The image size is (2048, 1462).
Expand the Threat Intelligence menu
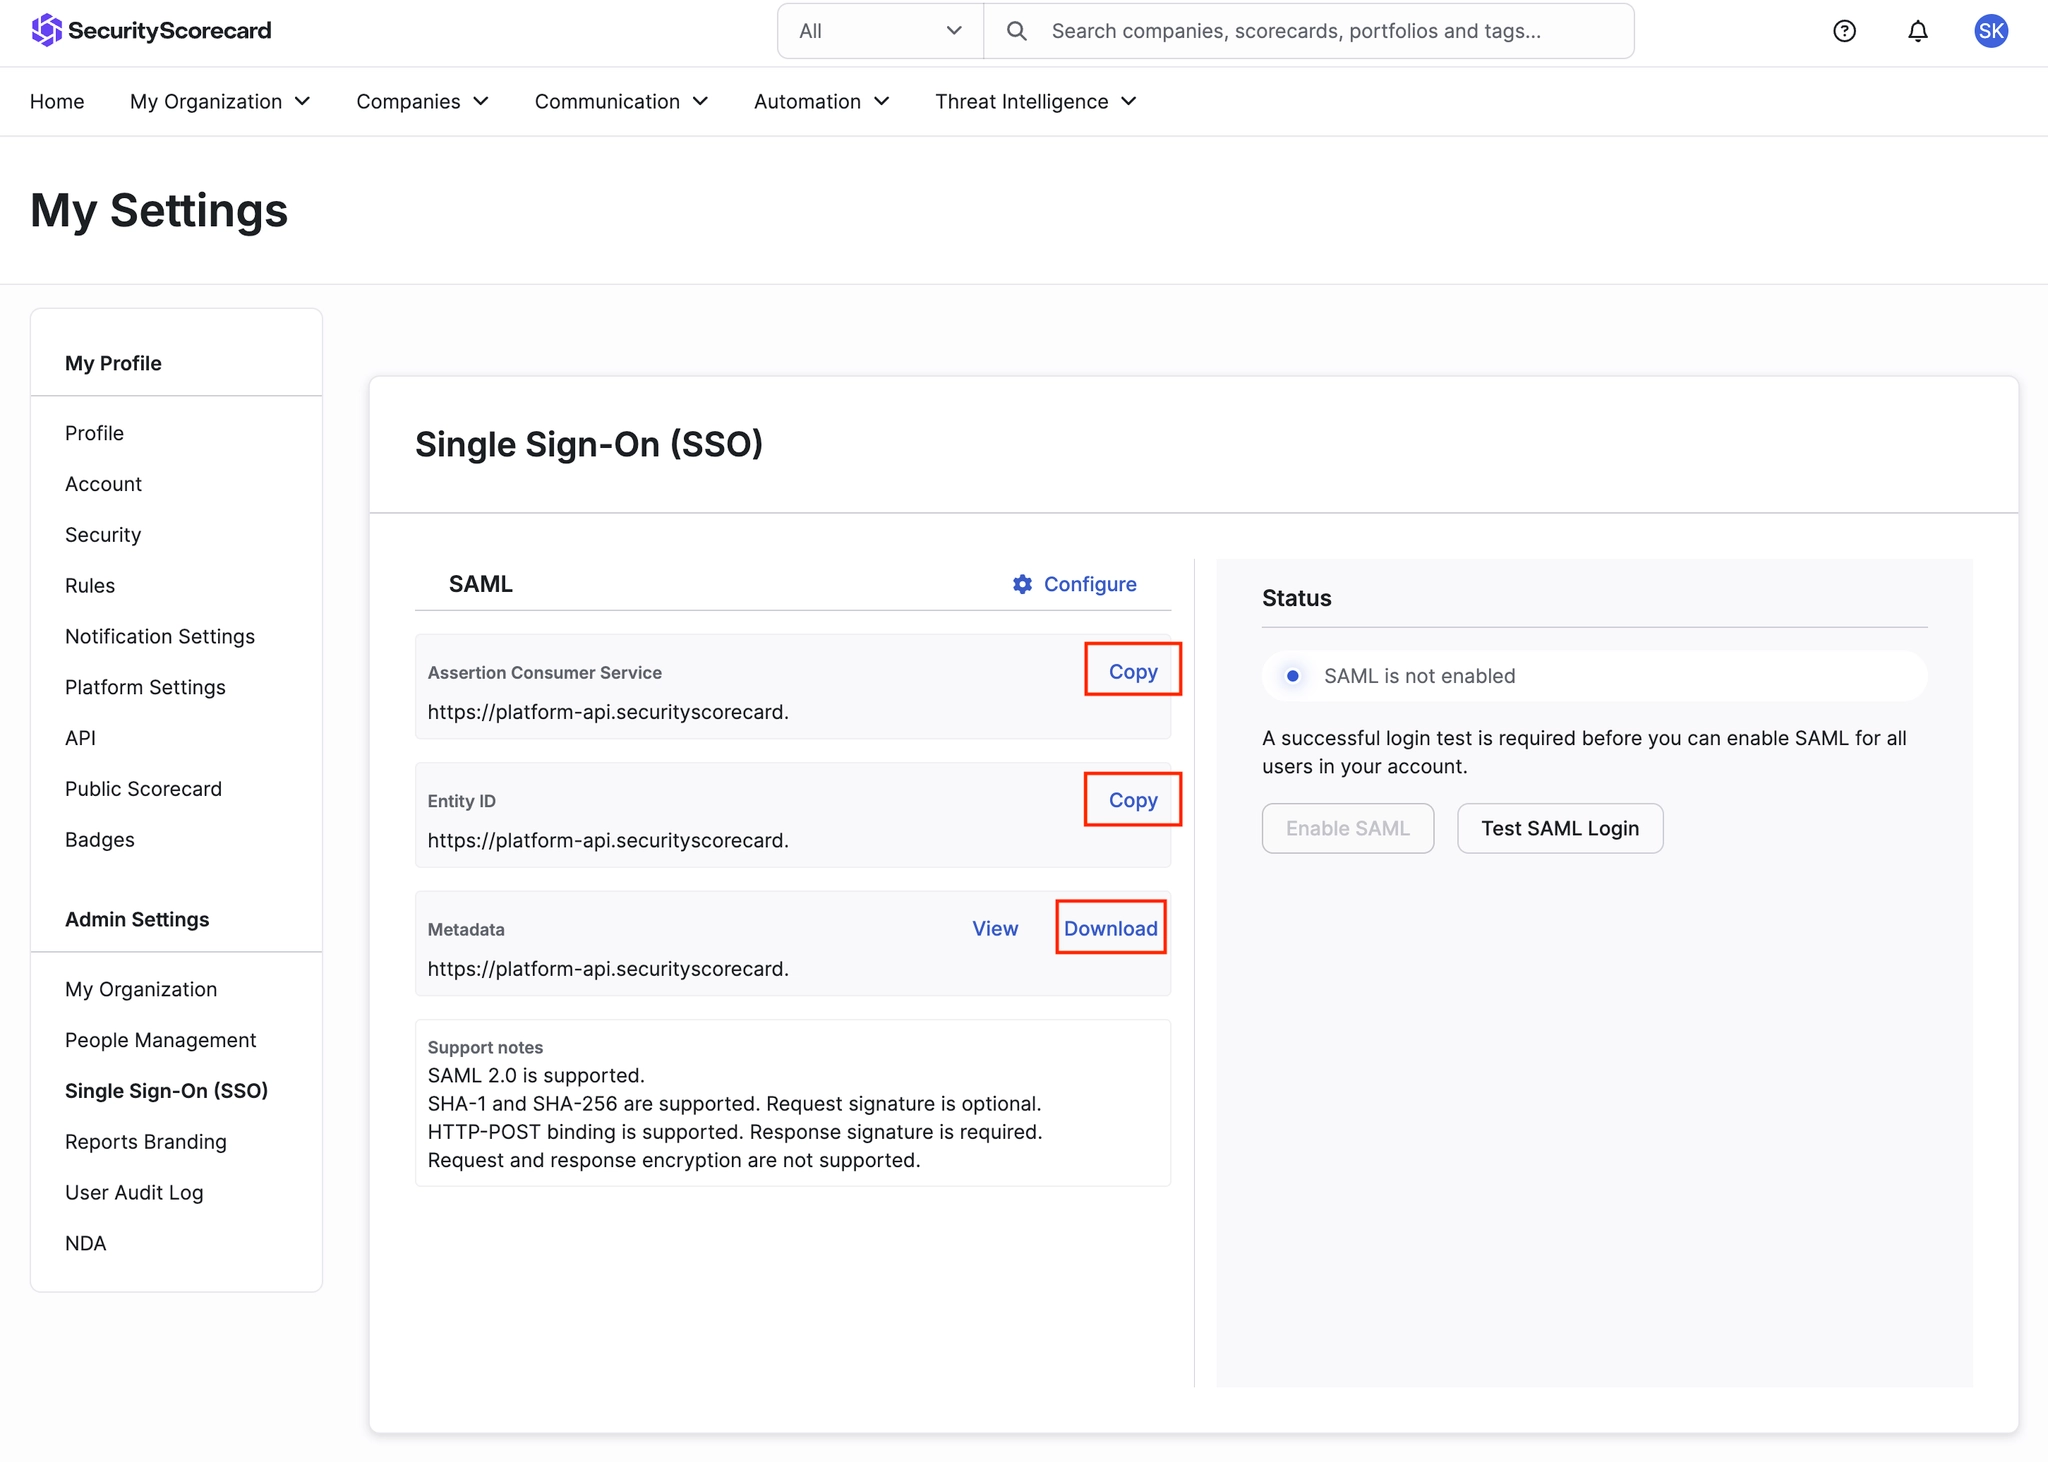(1035, 102)
